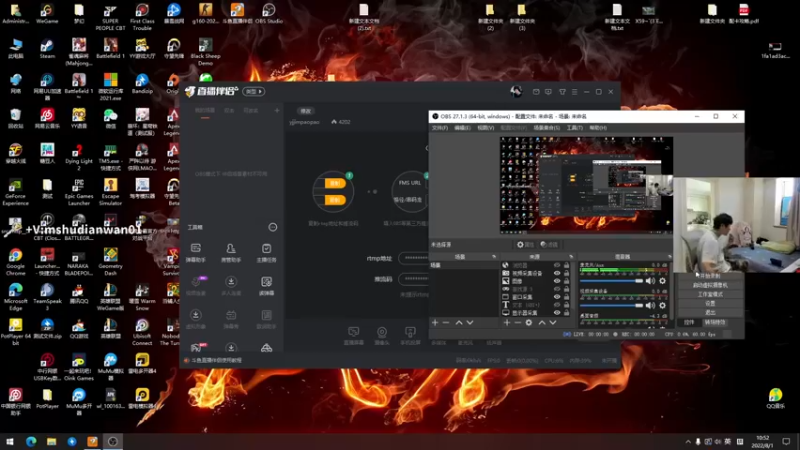This screenshot has height=450, width=800.
Task: Enable 工作室模式 in OBS controls
Action: click(710, 294)
